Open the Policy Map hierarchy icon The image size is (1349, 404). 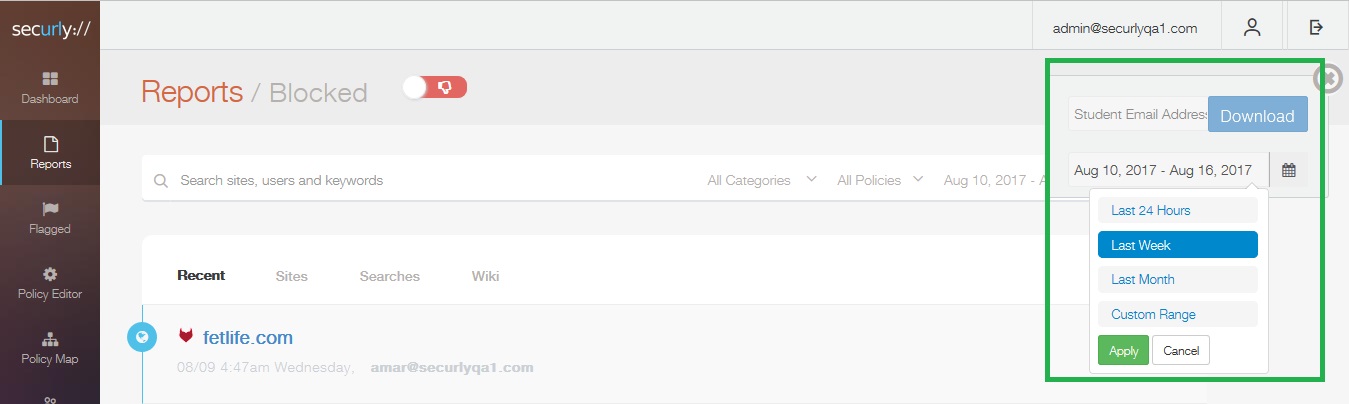click(x=50, y=339)
